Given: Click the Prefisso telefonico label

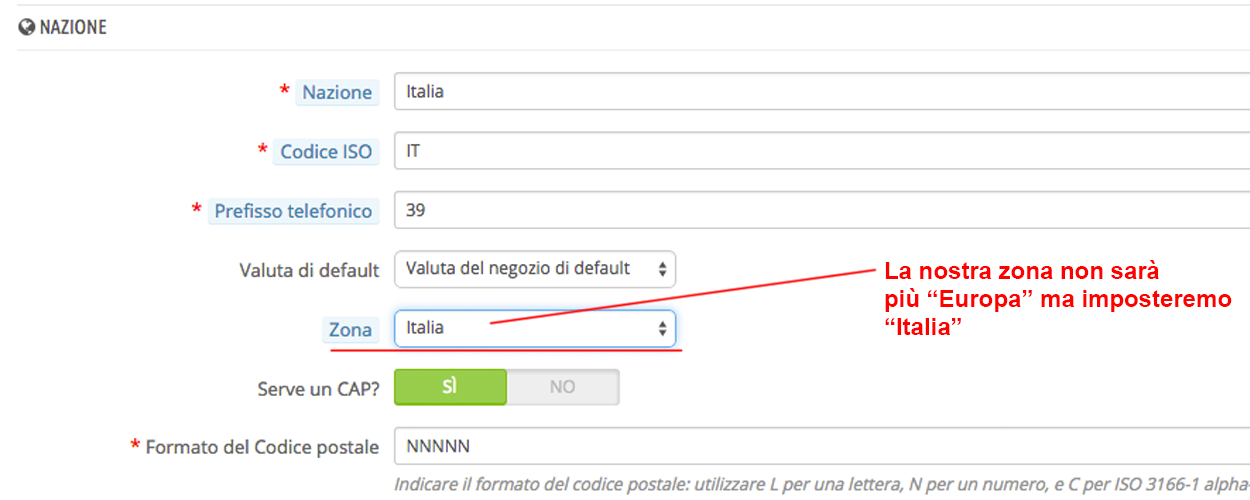Looking at the screenshot, I should click(x=293, y=210).
